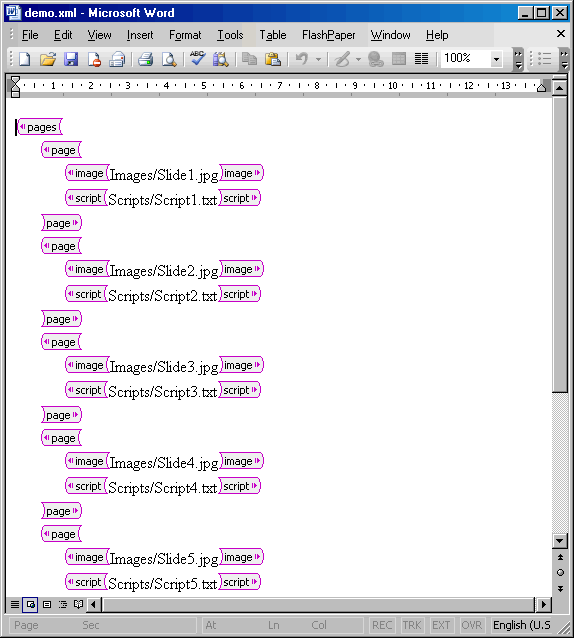The height and width of the screenshot is (638, 574).
Task: Undo the last action
Action: coord(302,59)
